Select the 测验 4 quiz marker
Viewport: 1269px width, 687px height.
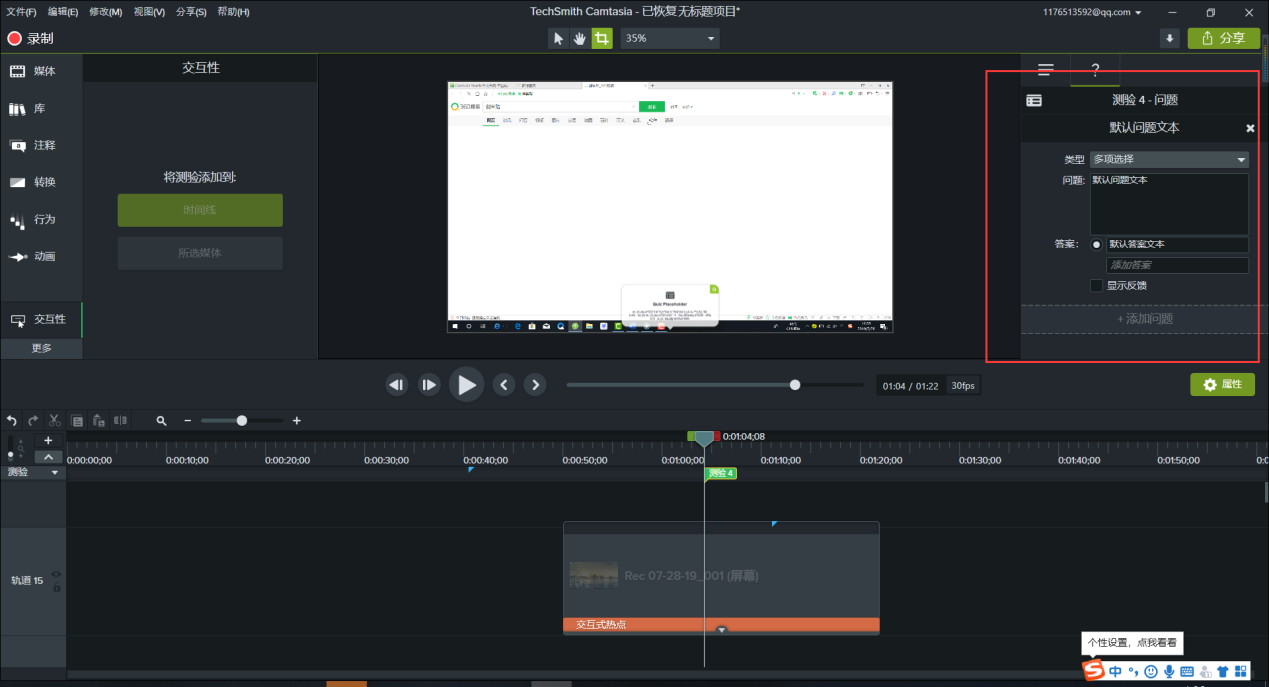pyautogui.click(x=720, y=473)
